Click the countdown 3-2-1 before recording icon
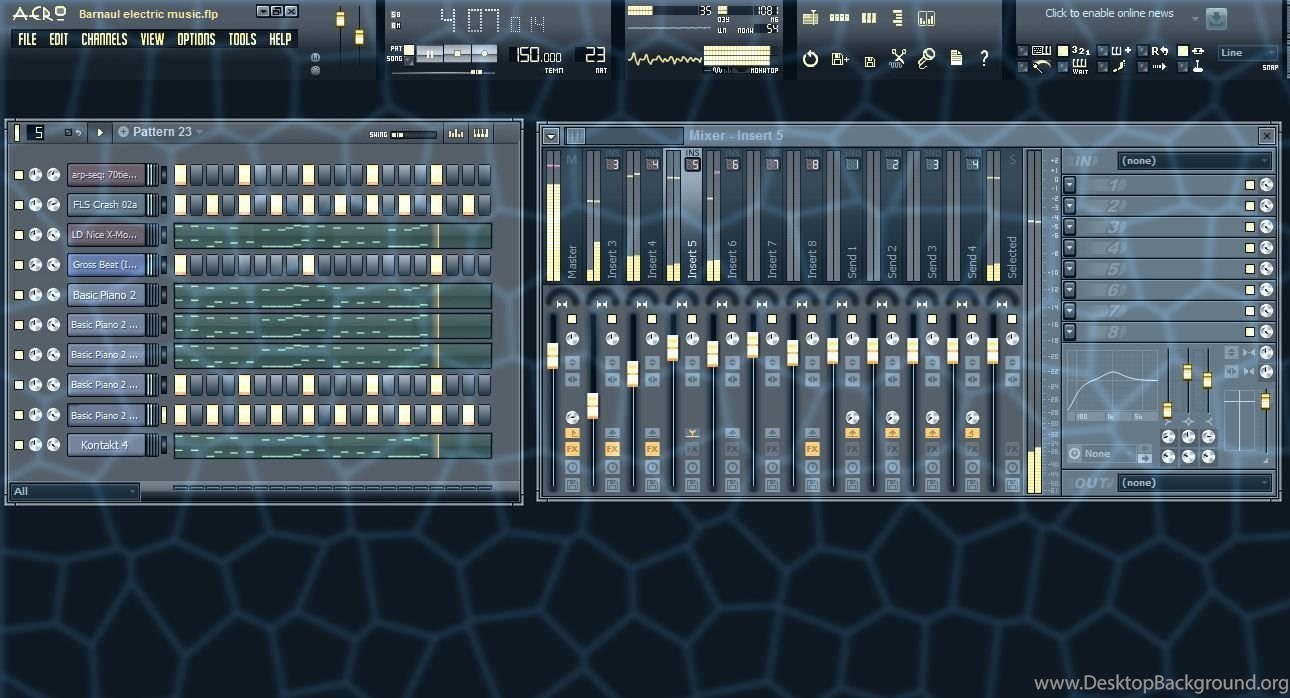This screenshot has height=698, width=1290. [x=1081, y=51]
